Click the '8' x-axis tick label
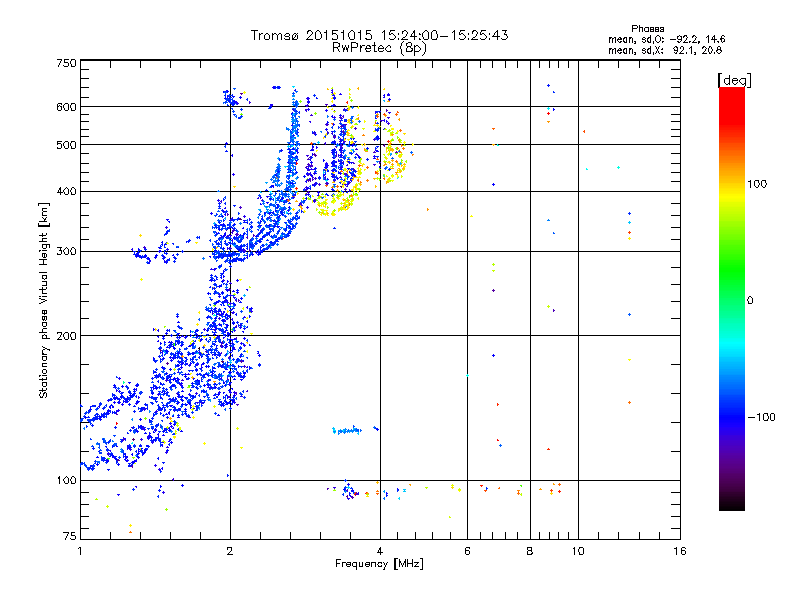 point(530,551)
